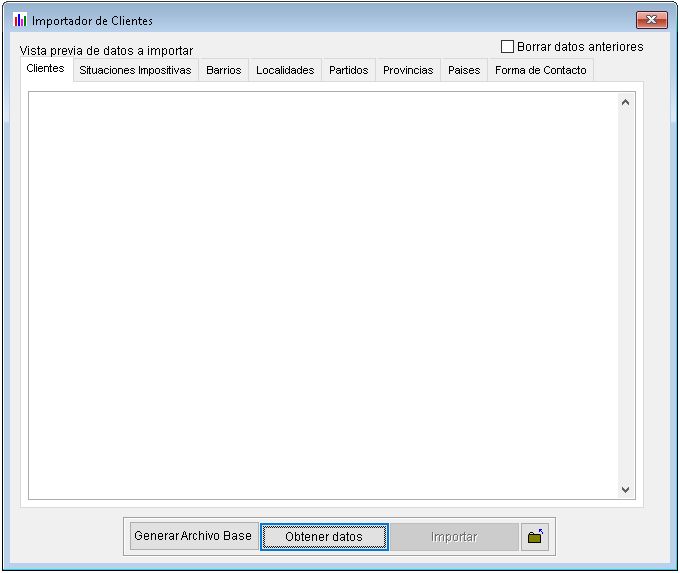Click the Importar button
This screenshot has width=680, height=573.
click(454, 537)
